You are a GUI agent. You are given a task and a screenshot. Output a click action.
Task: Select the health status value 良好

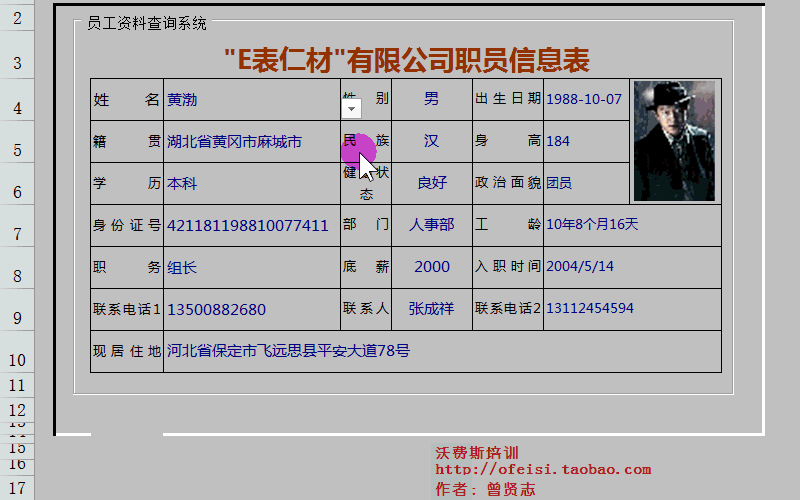[432, 184]
